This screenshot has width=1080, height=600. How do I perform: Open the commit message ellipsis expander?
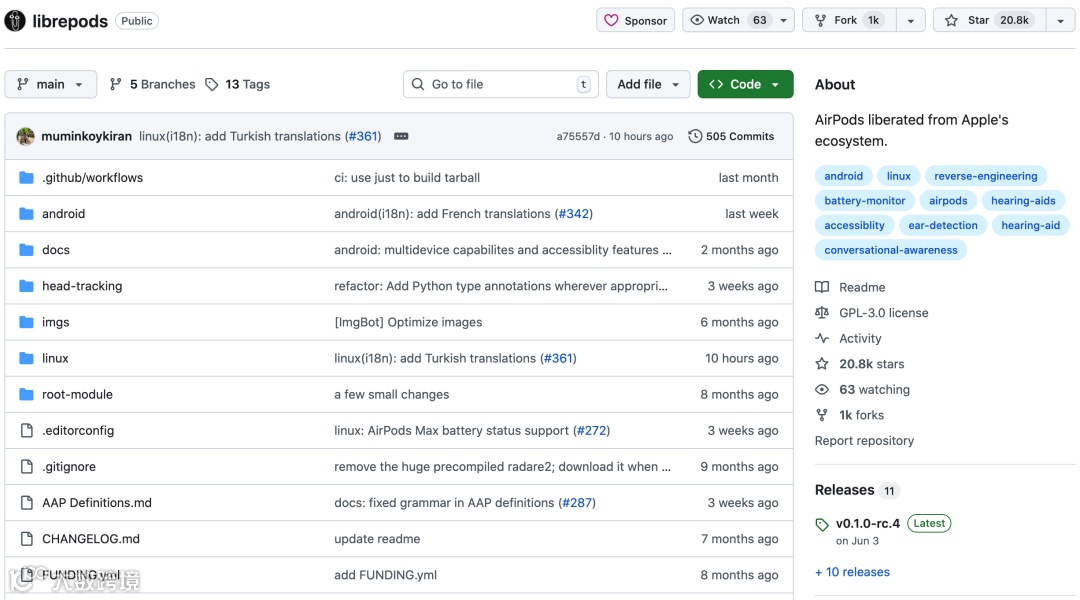coord(401,136)
